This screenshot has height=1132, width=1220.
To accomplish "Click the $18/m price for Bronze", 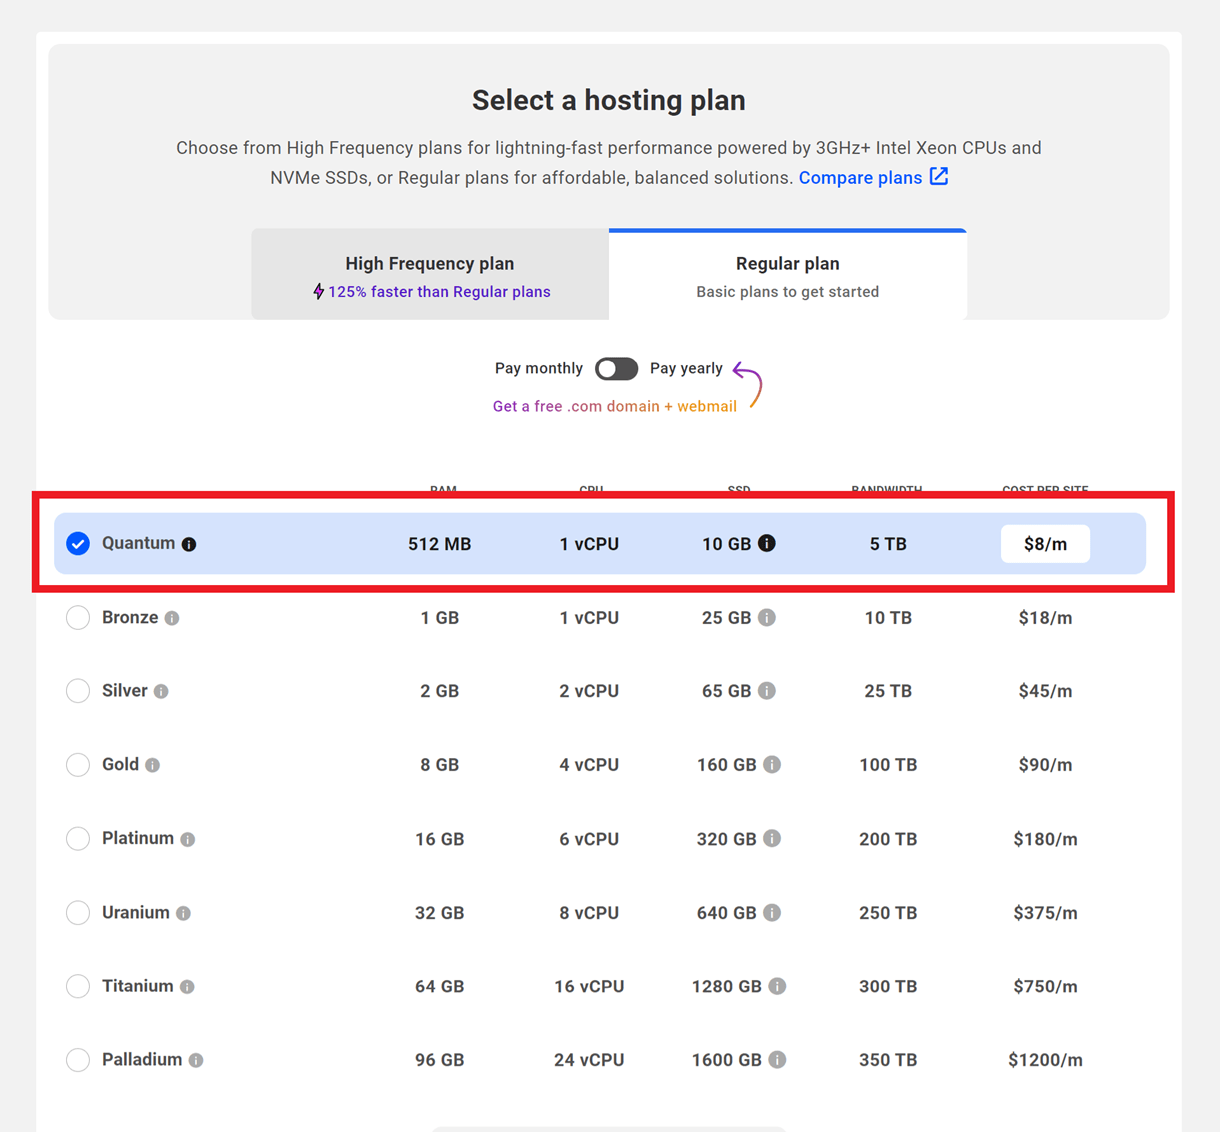I will pos(1045,618).
